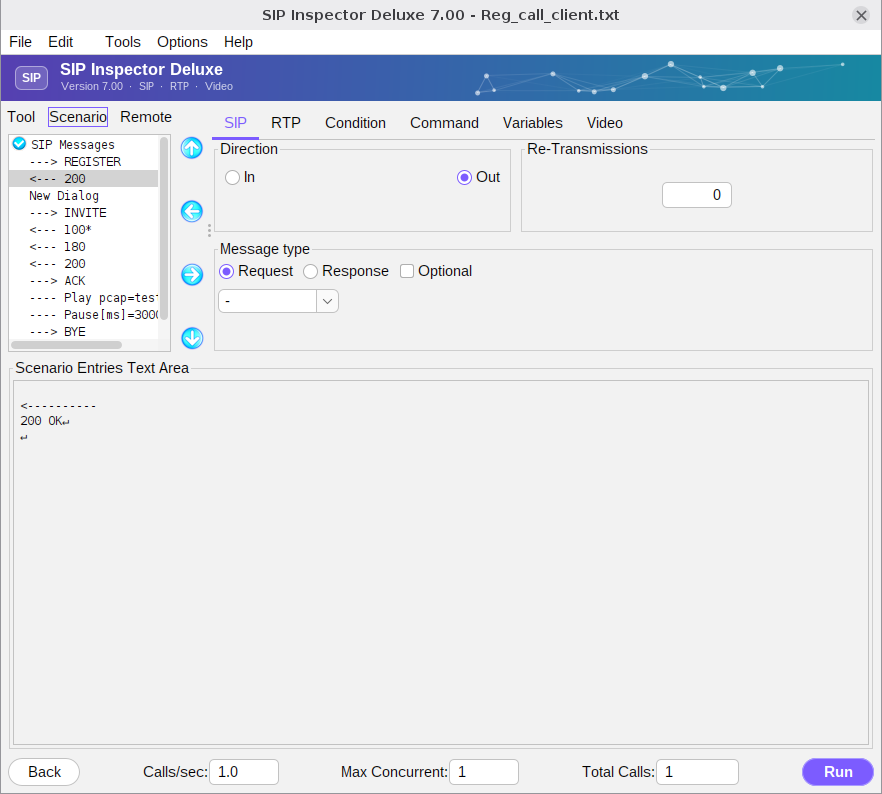This screenshot has width=882, height=794.
Task: Click the scenario list horizontal scrollbar
Action: click(x=66, y=345)
